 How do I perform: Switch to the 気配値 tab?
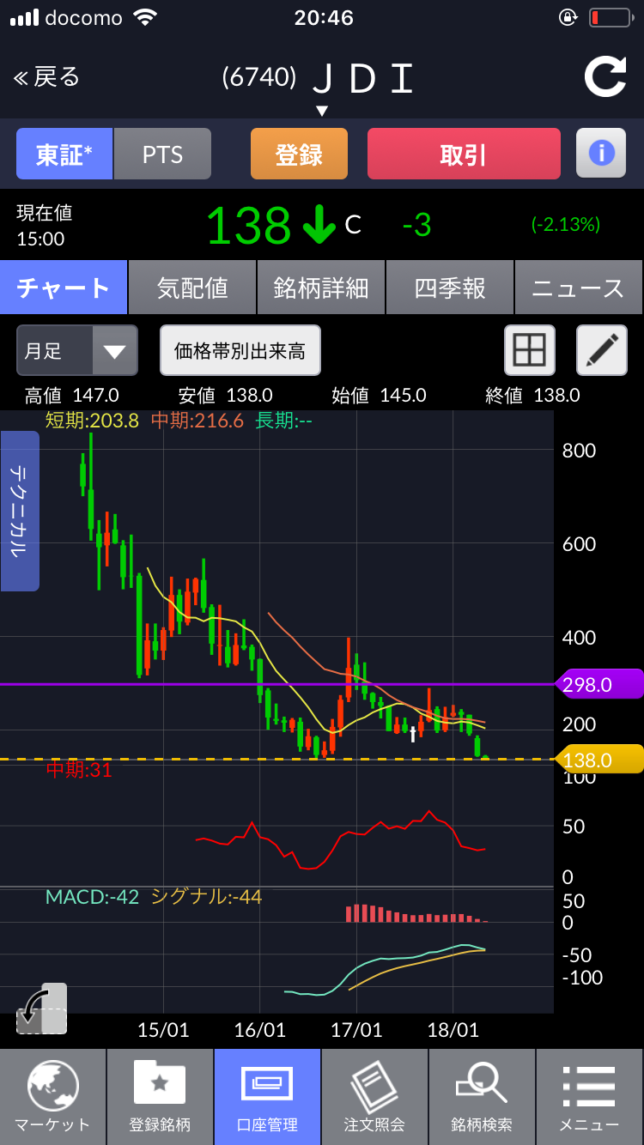192,288
